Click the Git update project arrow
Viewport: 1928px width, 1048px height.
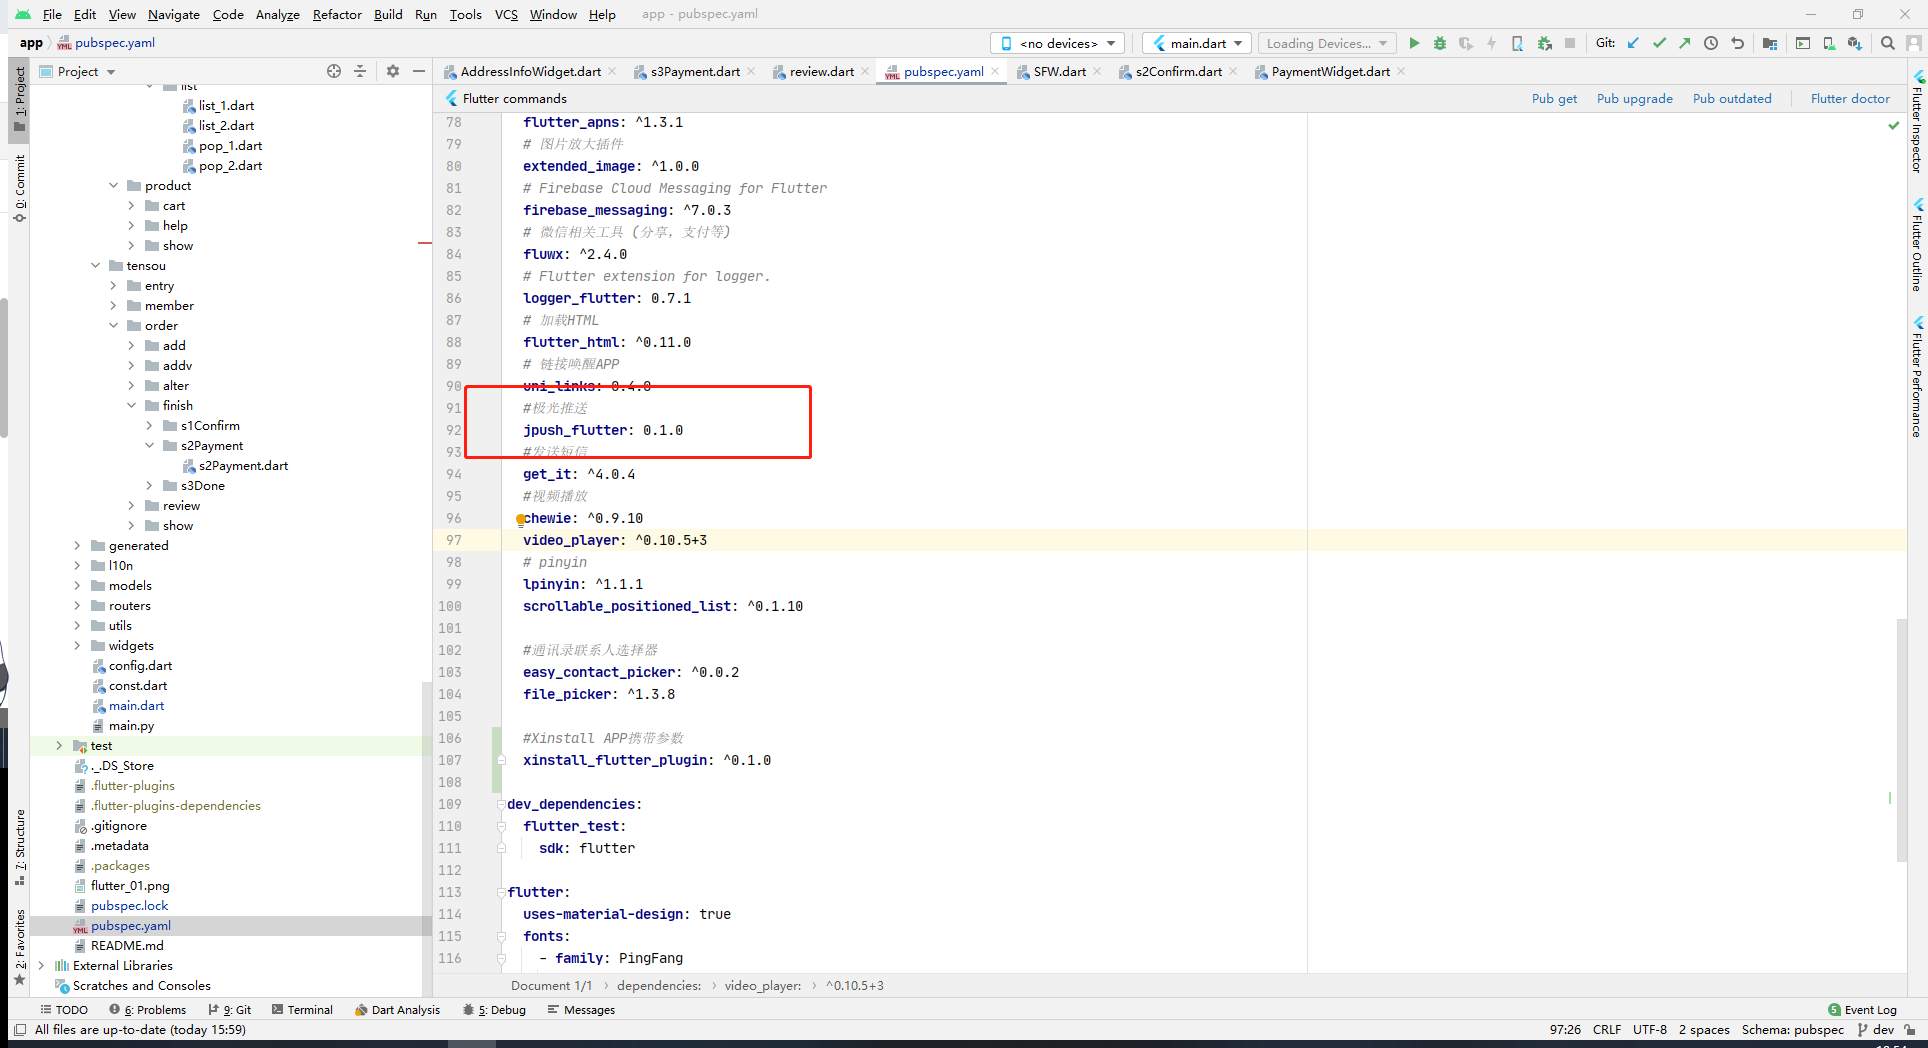1633,43
